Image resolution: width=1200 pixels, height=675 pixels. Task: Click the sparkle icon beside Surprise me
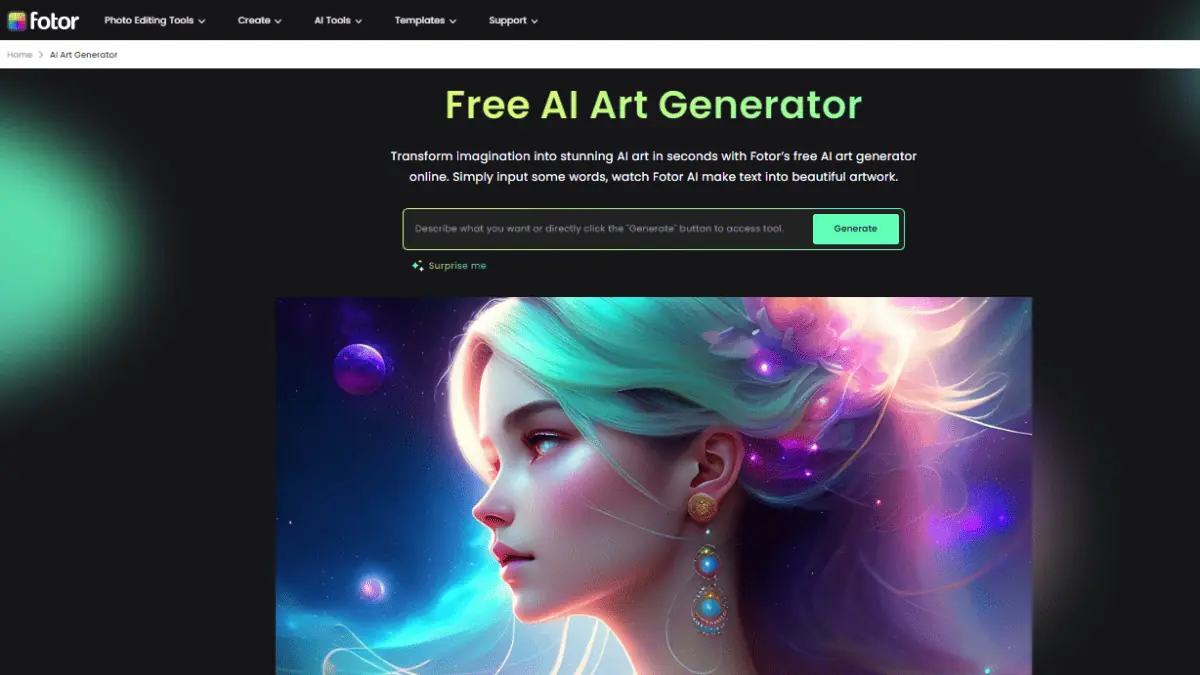pos(417,266)
